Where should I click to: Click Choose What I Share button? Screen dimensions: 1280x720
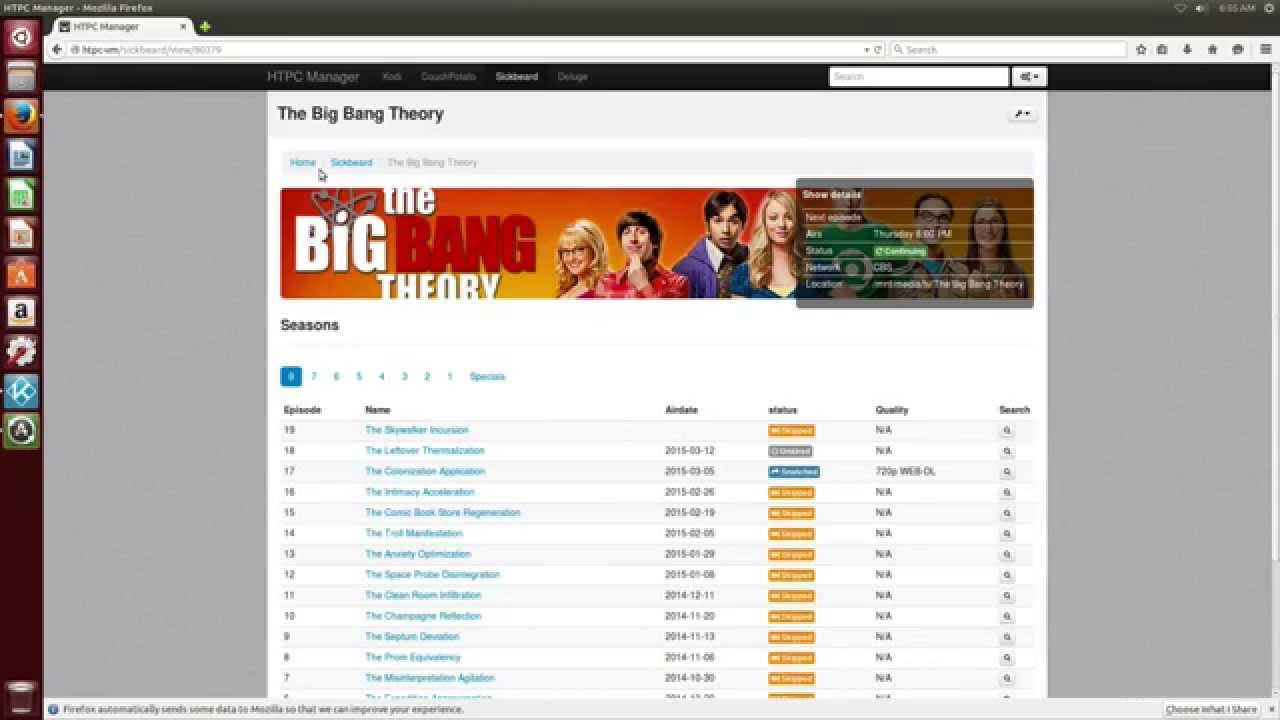(x=1211, y=710)
